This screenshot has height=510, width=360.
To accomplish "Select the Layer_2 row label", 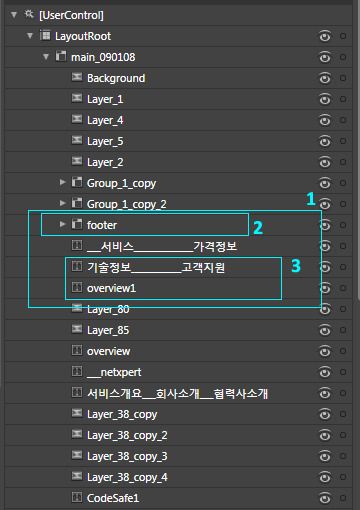I will click(x=105, y=162).
